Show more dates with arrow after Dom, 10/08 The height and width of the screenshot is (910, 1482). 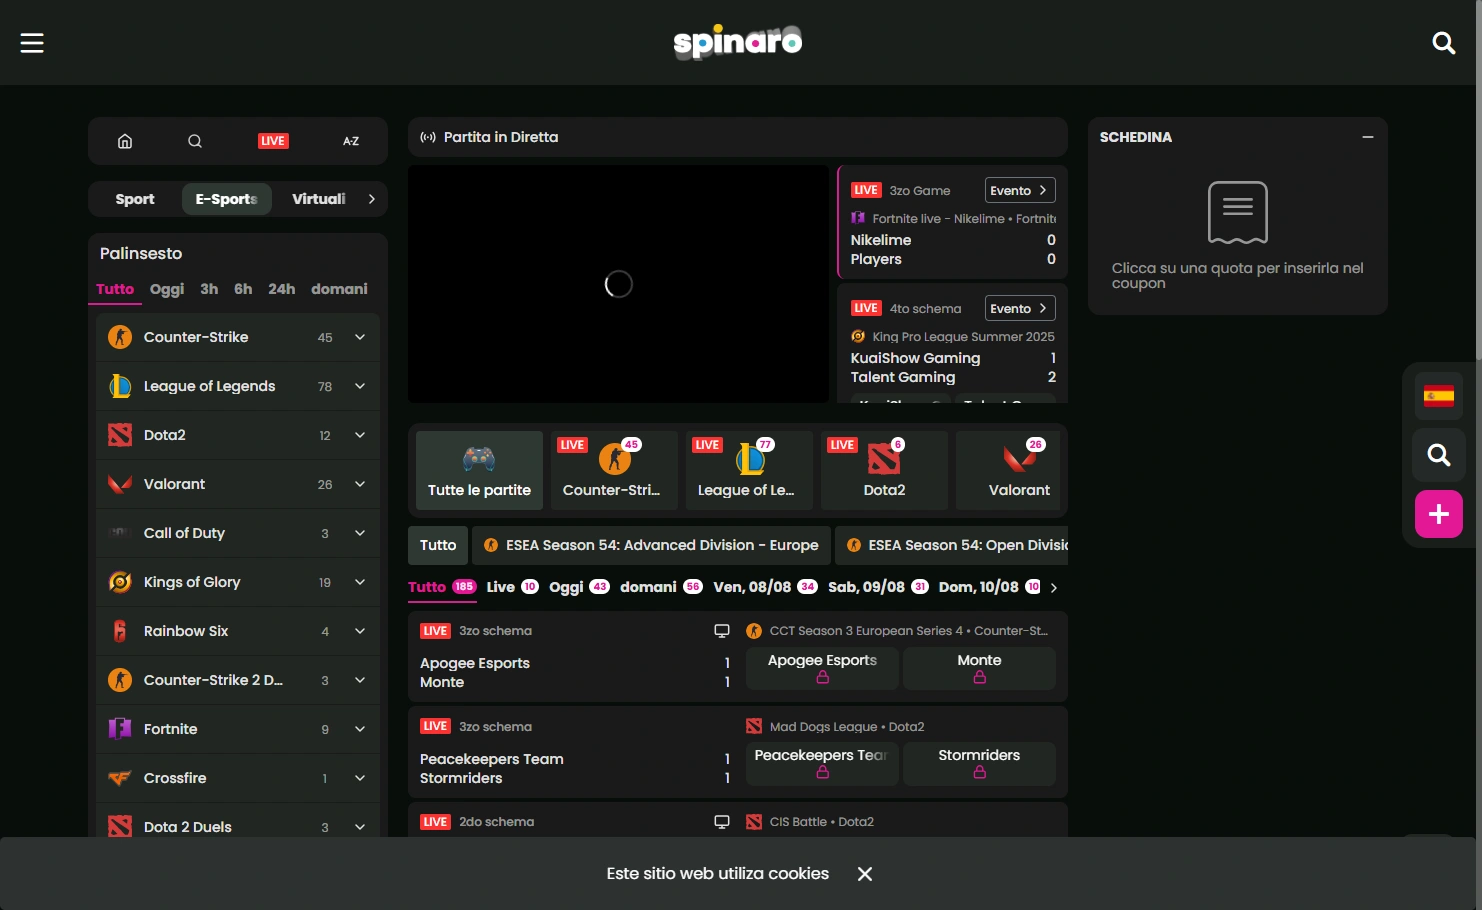(1054, 588)
